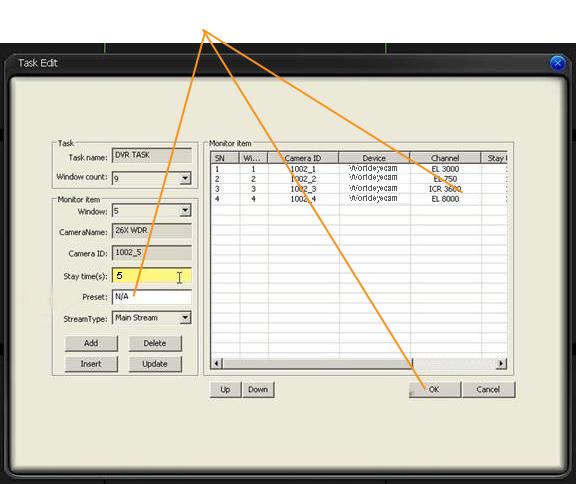Image resolution: width=576 pixels, height=484 pixels.
Task: Click the Cancel button
Action: click(x=488, y=390)
